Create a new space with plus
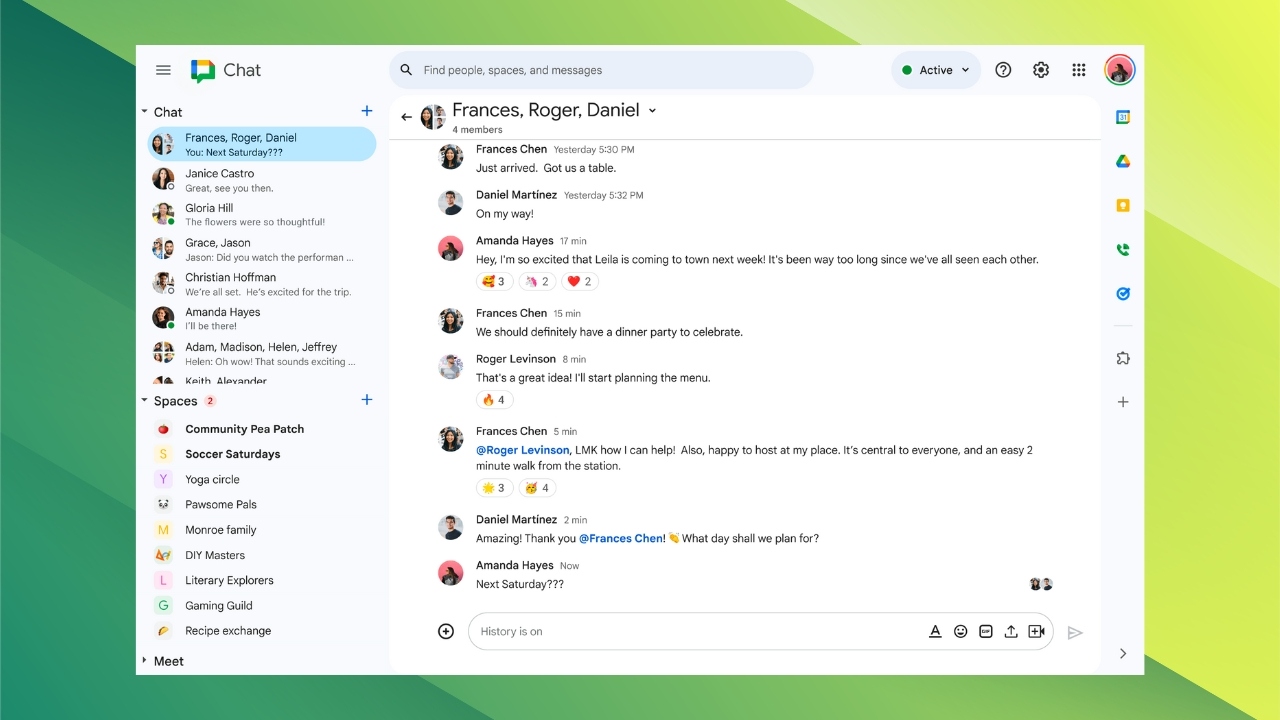1280x720 pixels. pyautogui.click(x=367, y=400)
